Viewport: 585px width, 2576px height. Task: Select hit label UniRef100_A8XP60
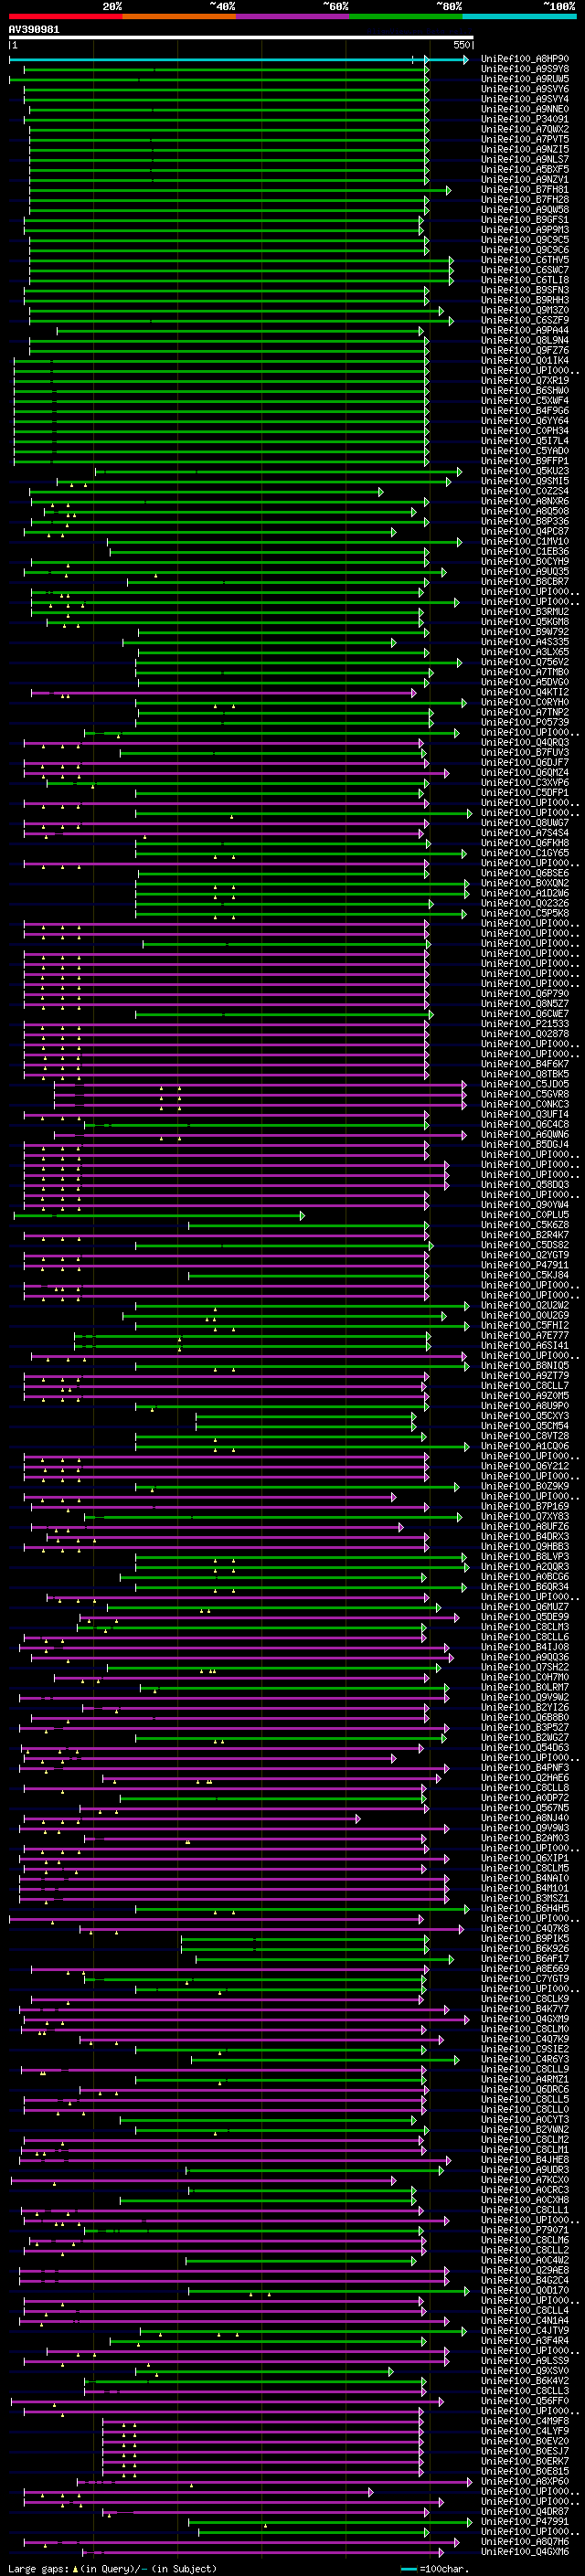point(525,2481)
